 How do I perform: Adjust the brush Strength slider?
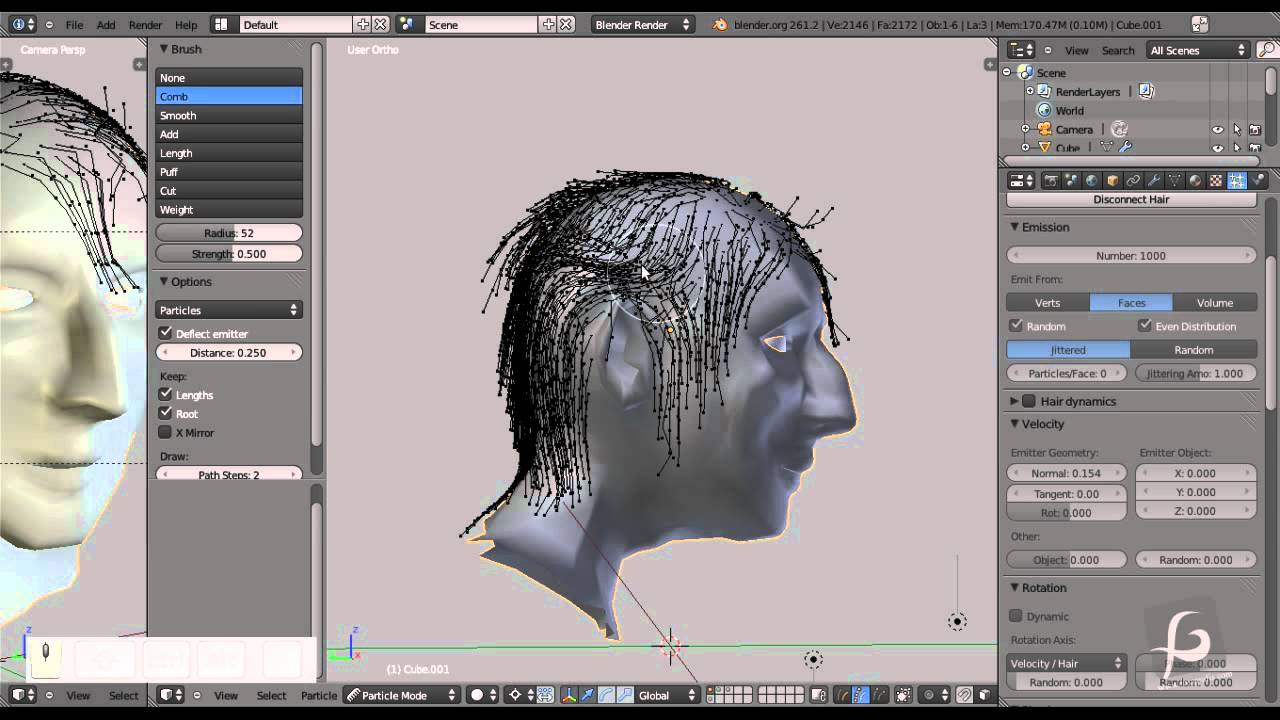[x=229, y=254]
